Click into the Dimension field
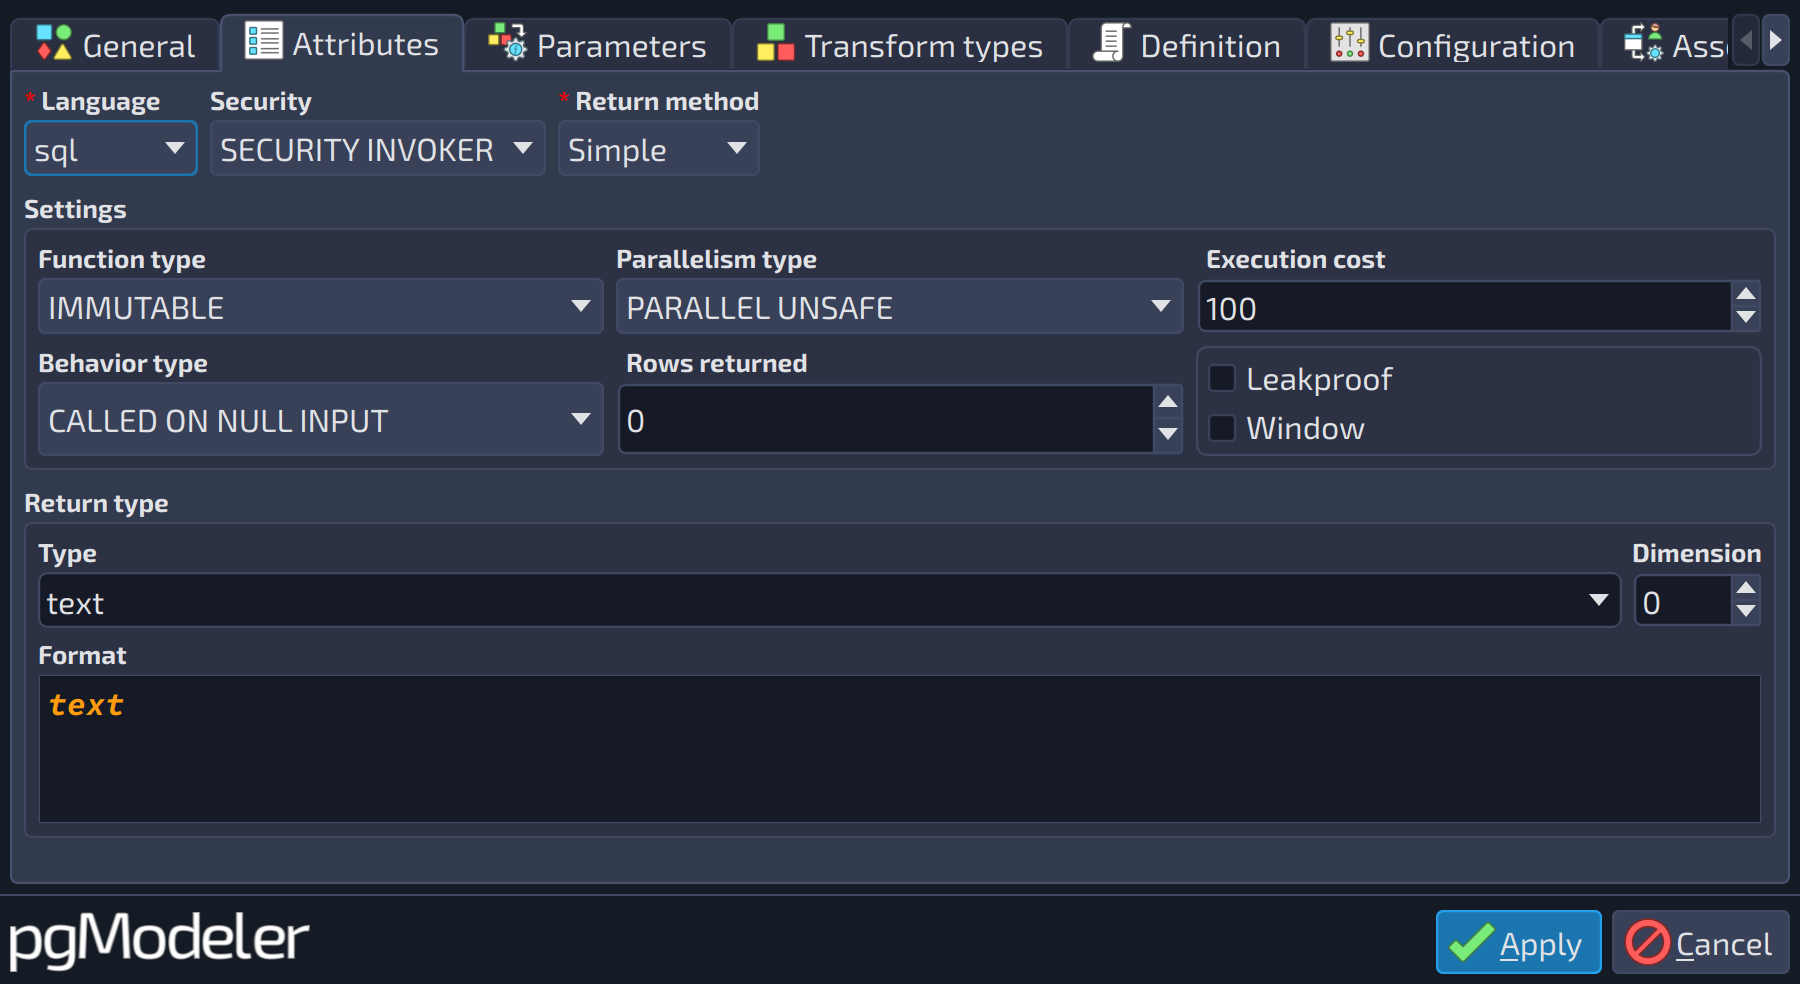 (1683, 601)
